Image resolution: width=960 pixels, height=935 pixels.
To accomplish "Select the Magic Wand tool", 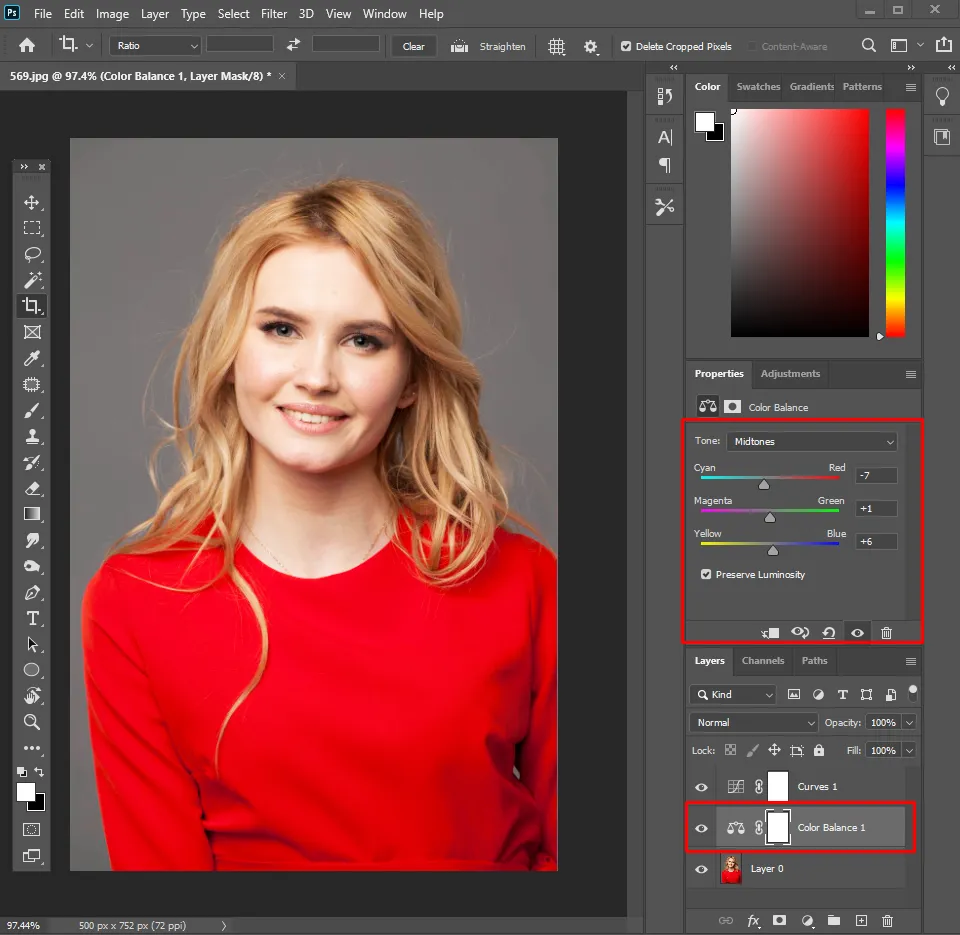I will pyautogui.click(x=32, y=280).
